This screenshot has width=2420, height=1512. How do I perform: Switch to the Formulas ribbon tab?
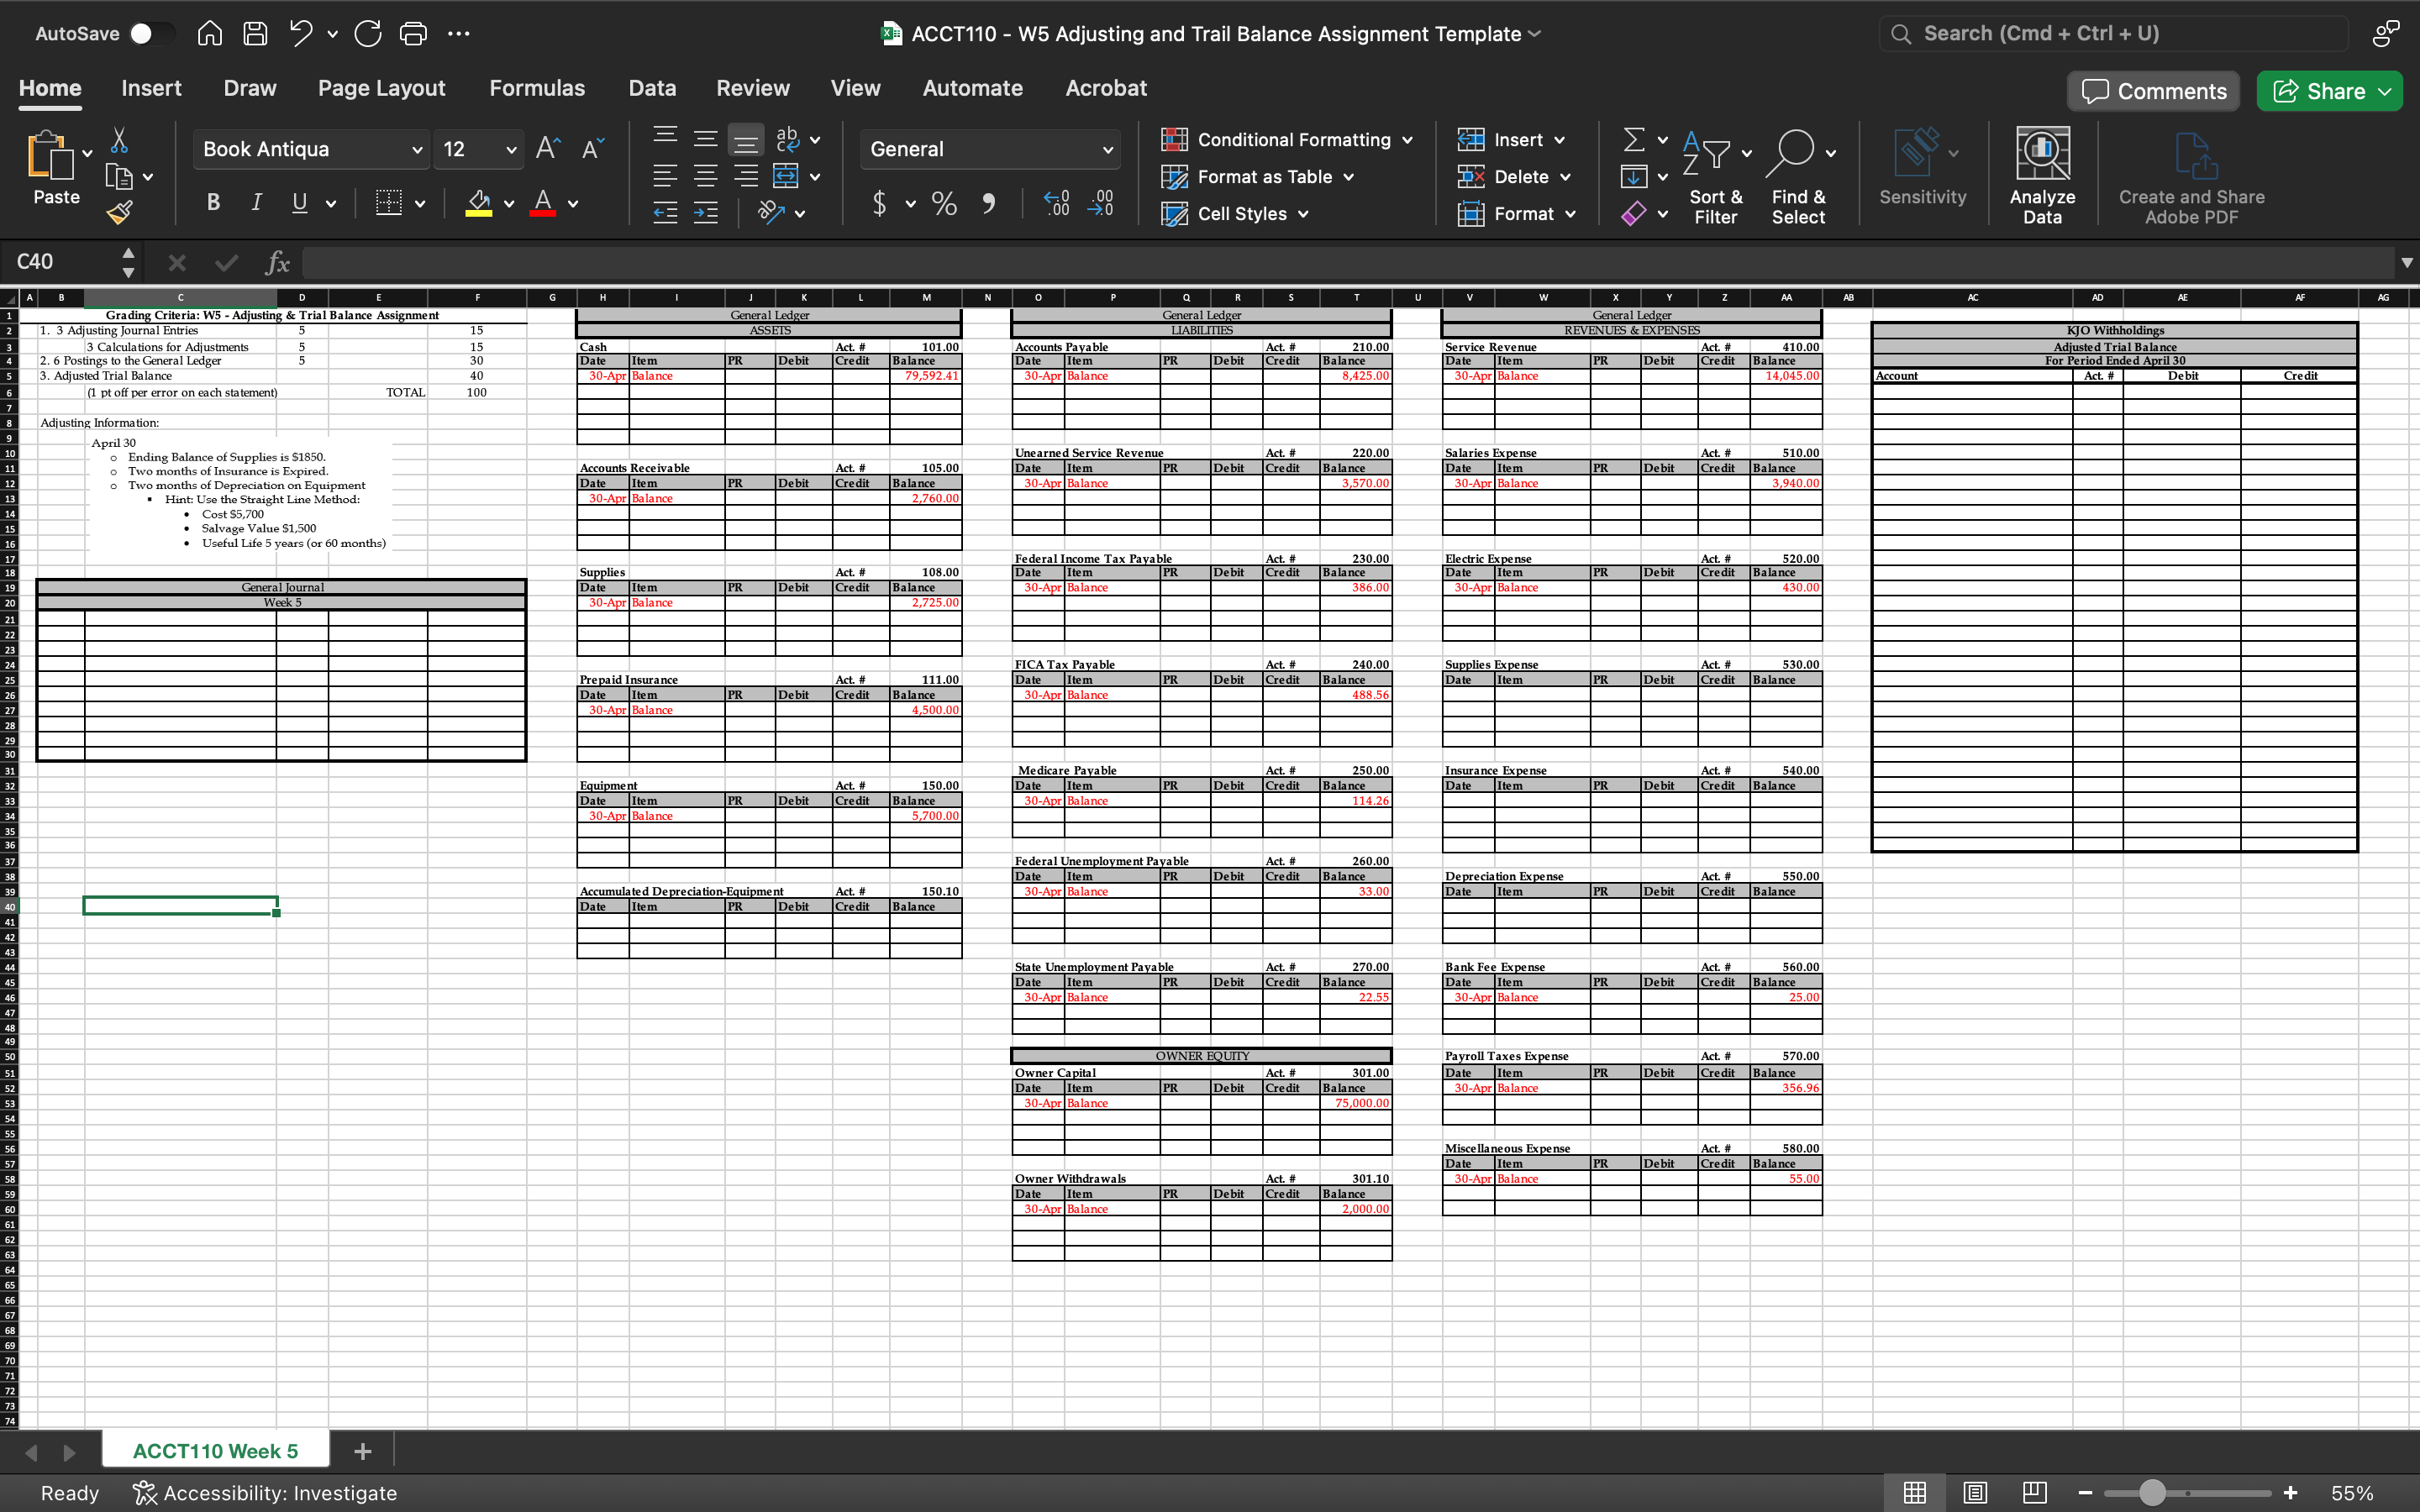point(537,87)
